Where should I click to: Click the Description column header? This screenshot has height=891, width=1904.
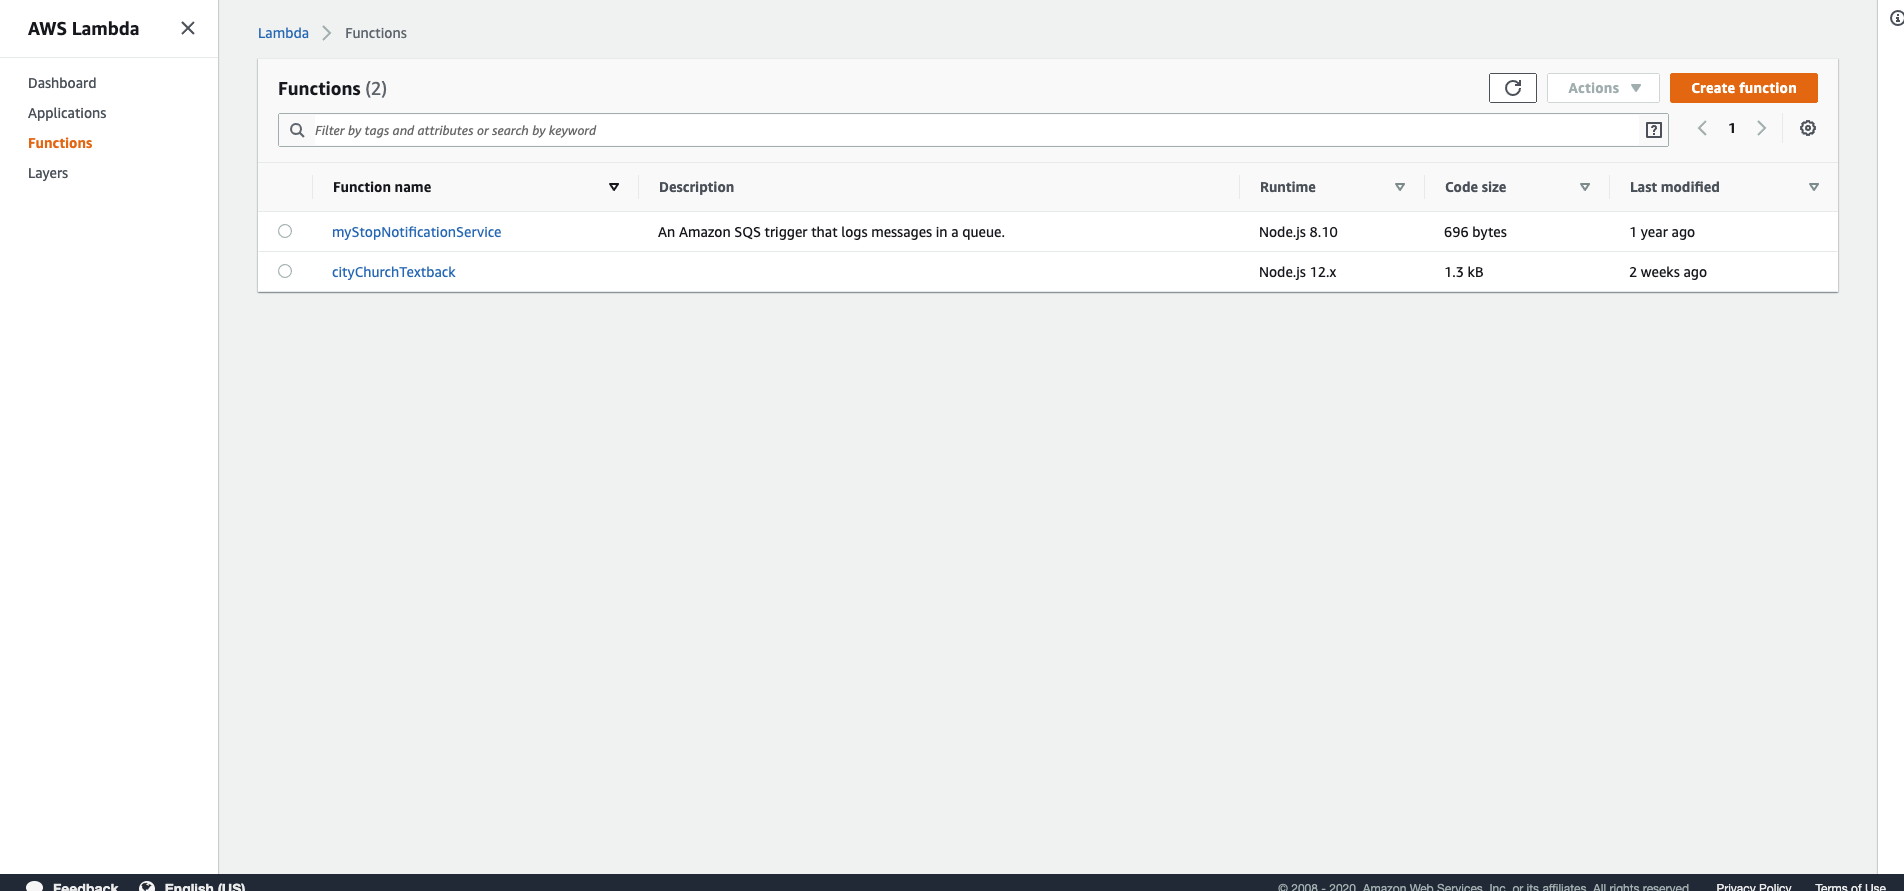pos(696,187)
